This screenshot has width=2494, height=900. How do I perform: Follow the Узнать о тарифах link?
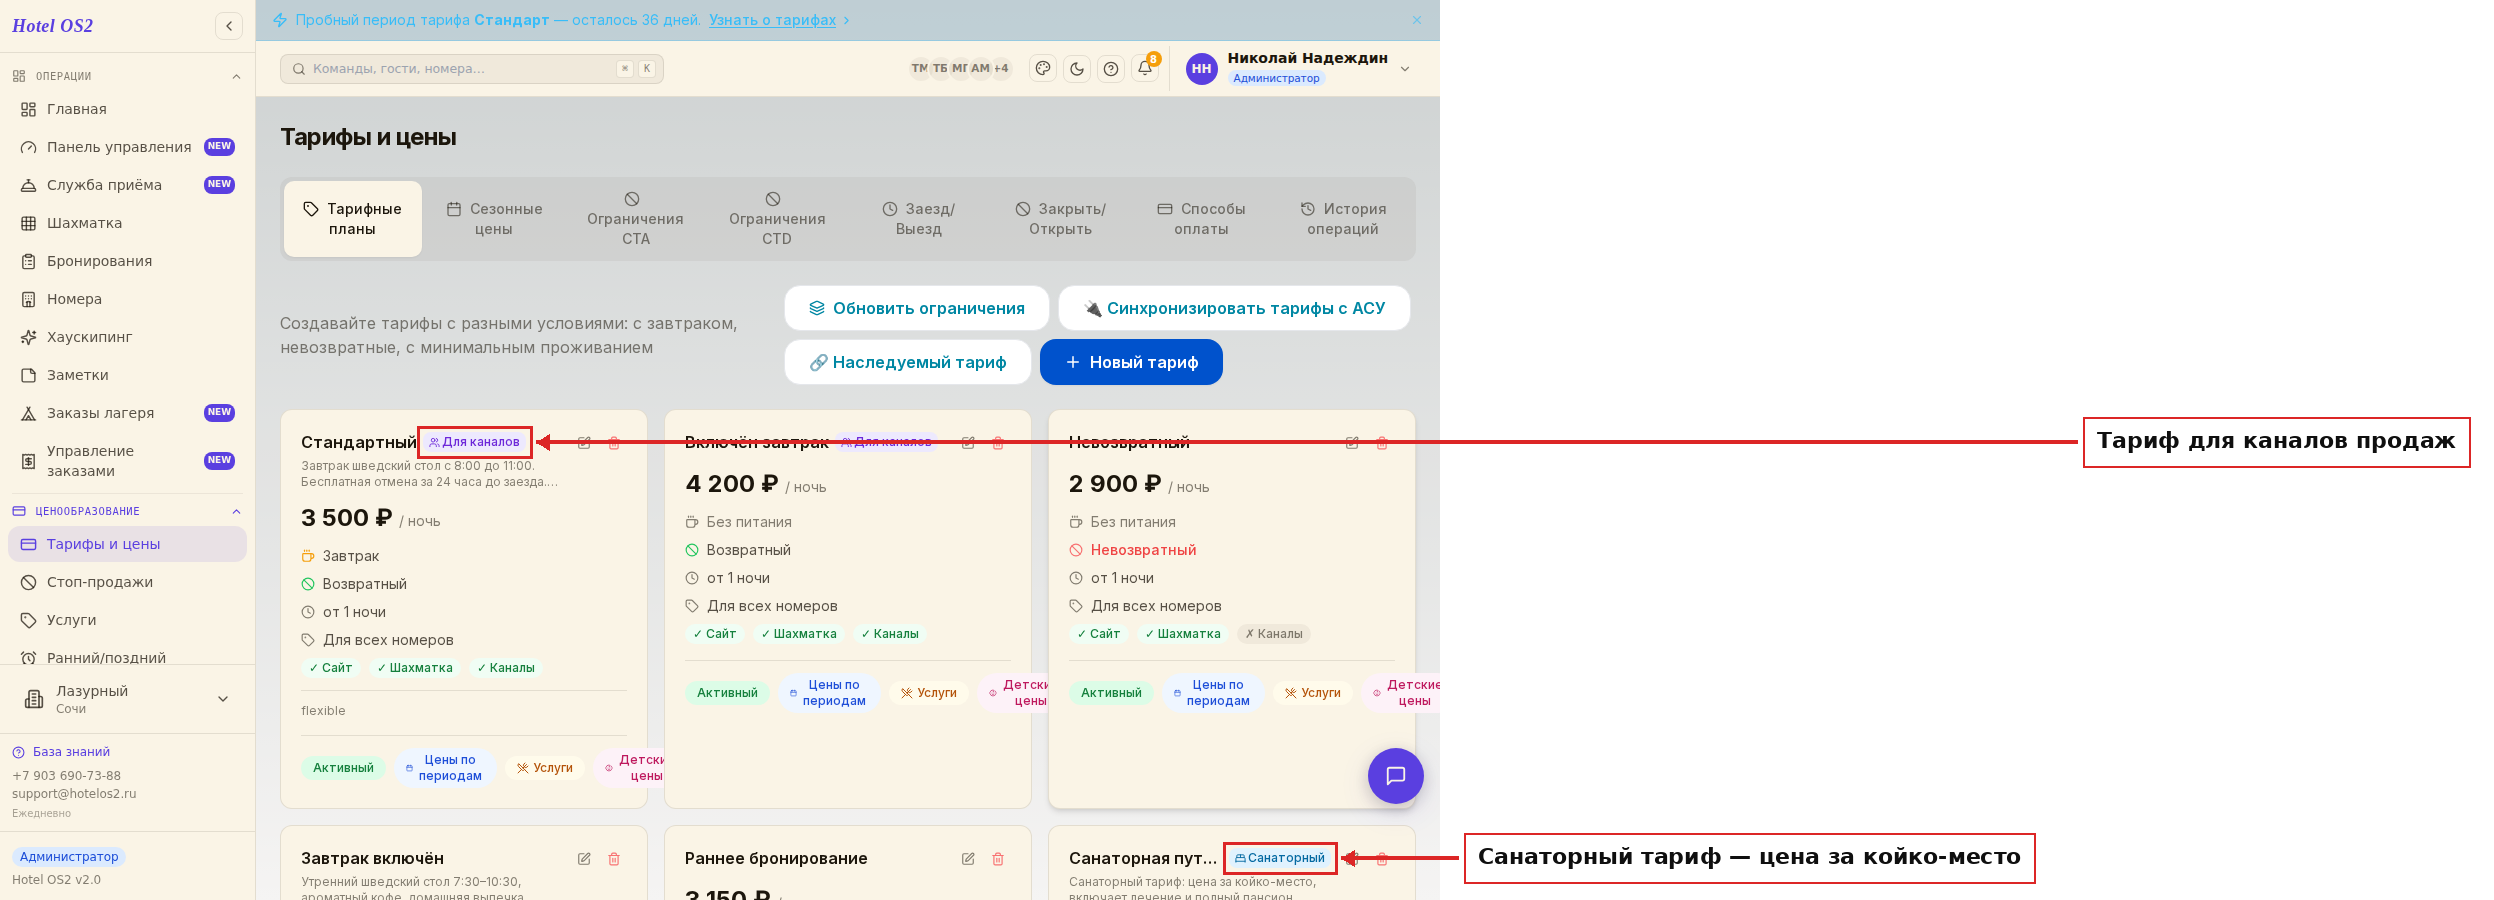point(773,20)
